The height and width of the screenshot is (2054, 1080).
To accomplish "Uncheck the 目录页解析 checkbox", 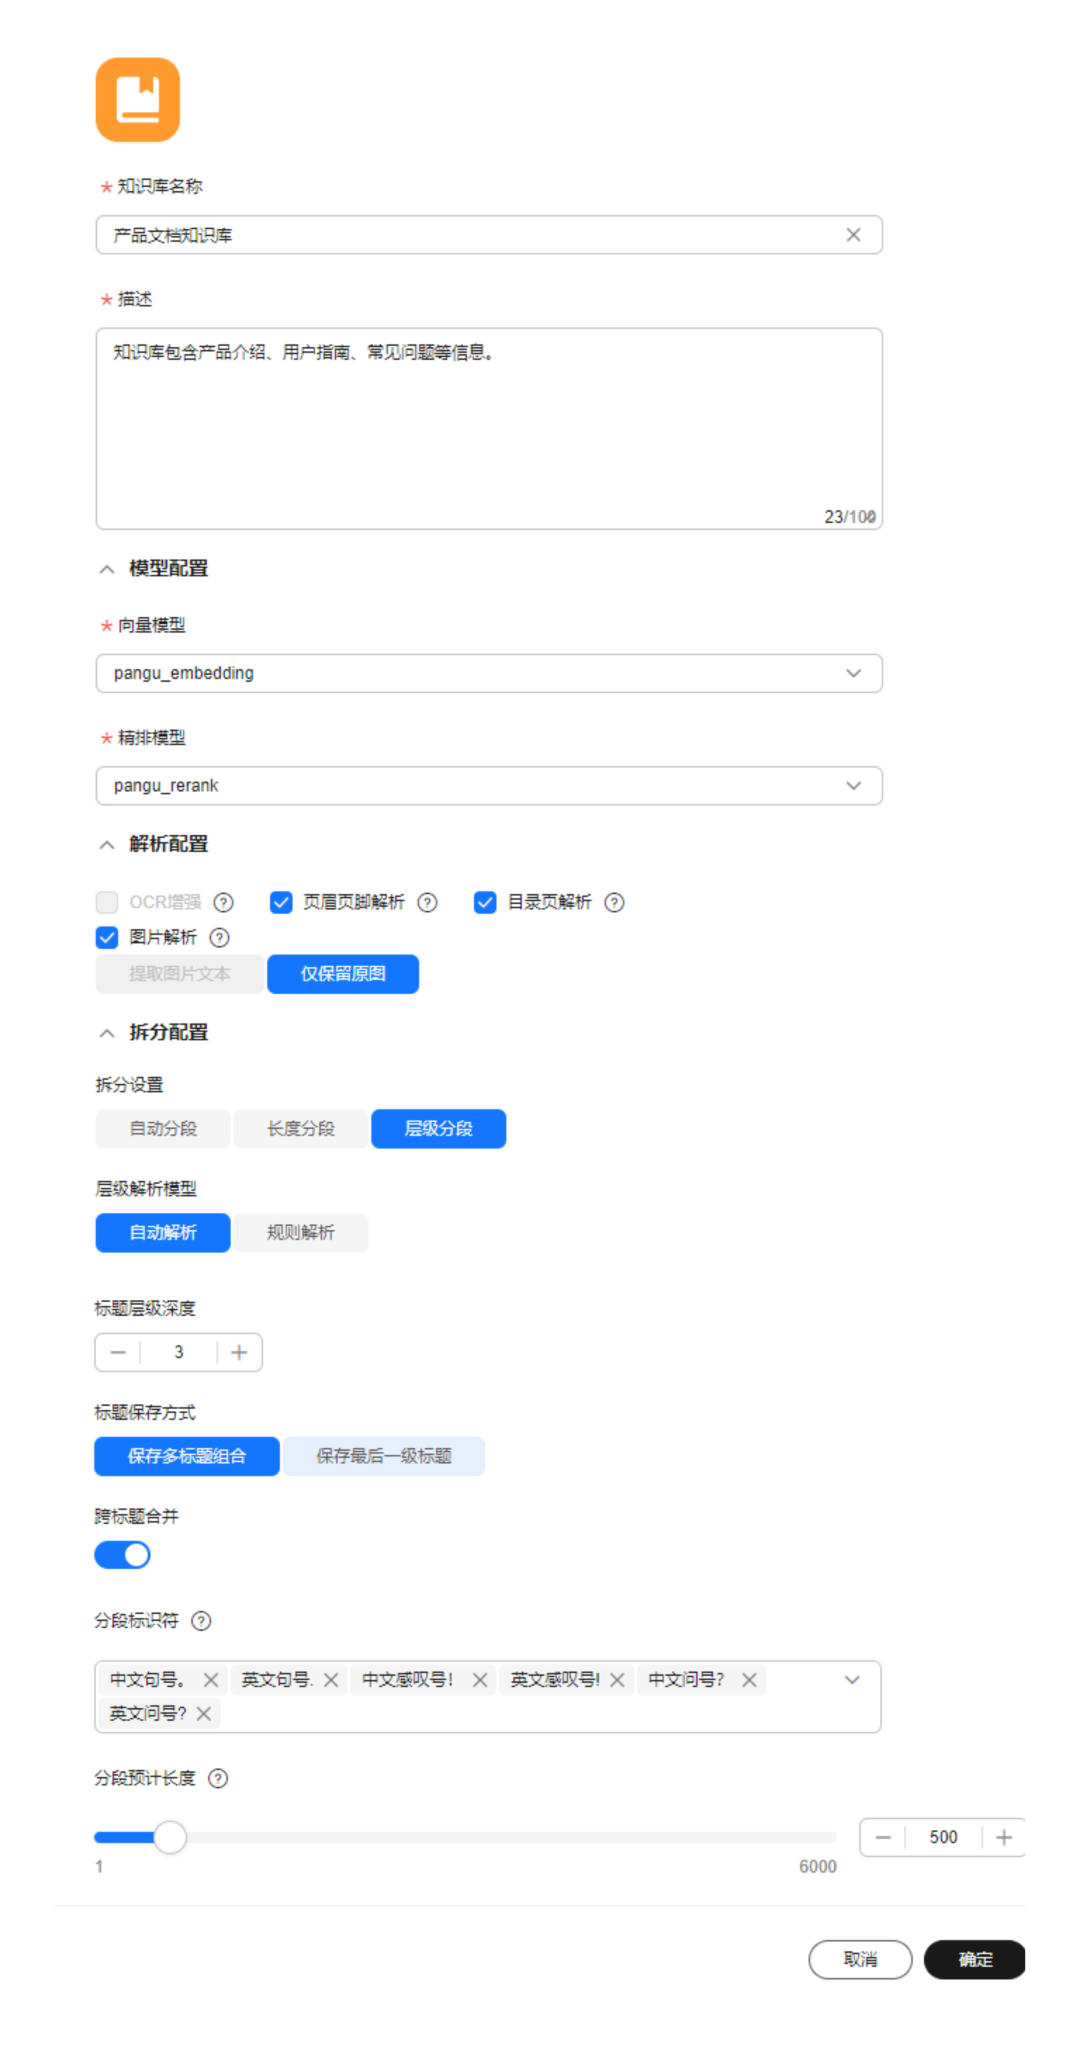I will pos(485,902).
